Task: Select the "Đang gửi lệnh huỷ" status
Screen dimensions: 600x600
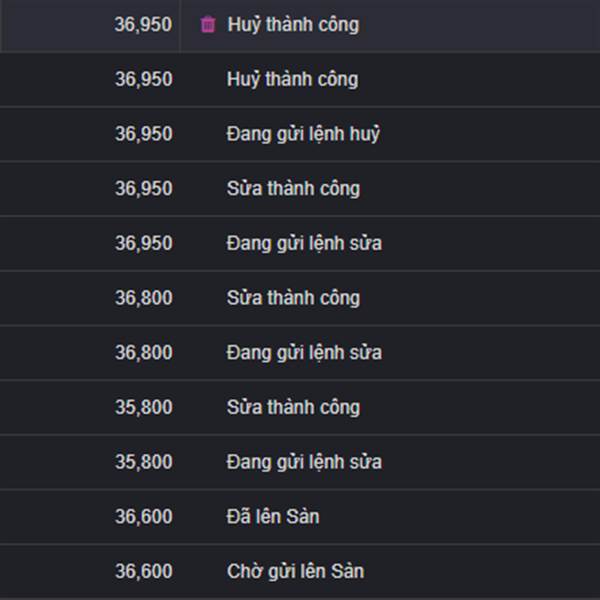Action: (x=303, y=134)
